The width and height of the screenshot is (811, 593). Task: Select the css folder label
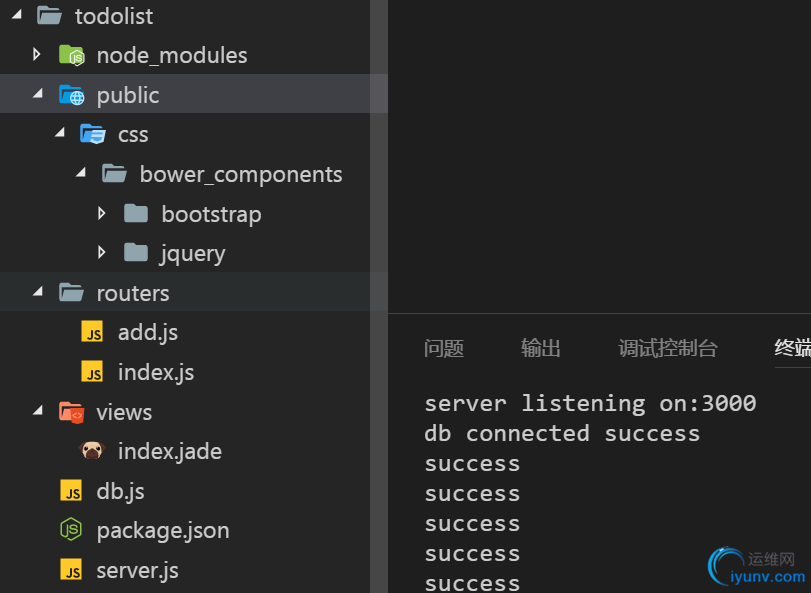click(x=133, y=135)
